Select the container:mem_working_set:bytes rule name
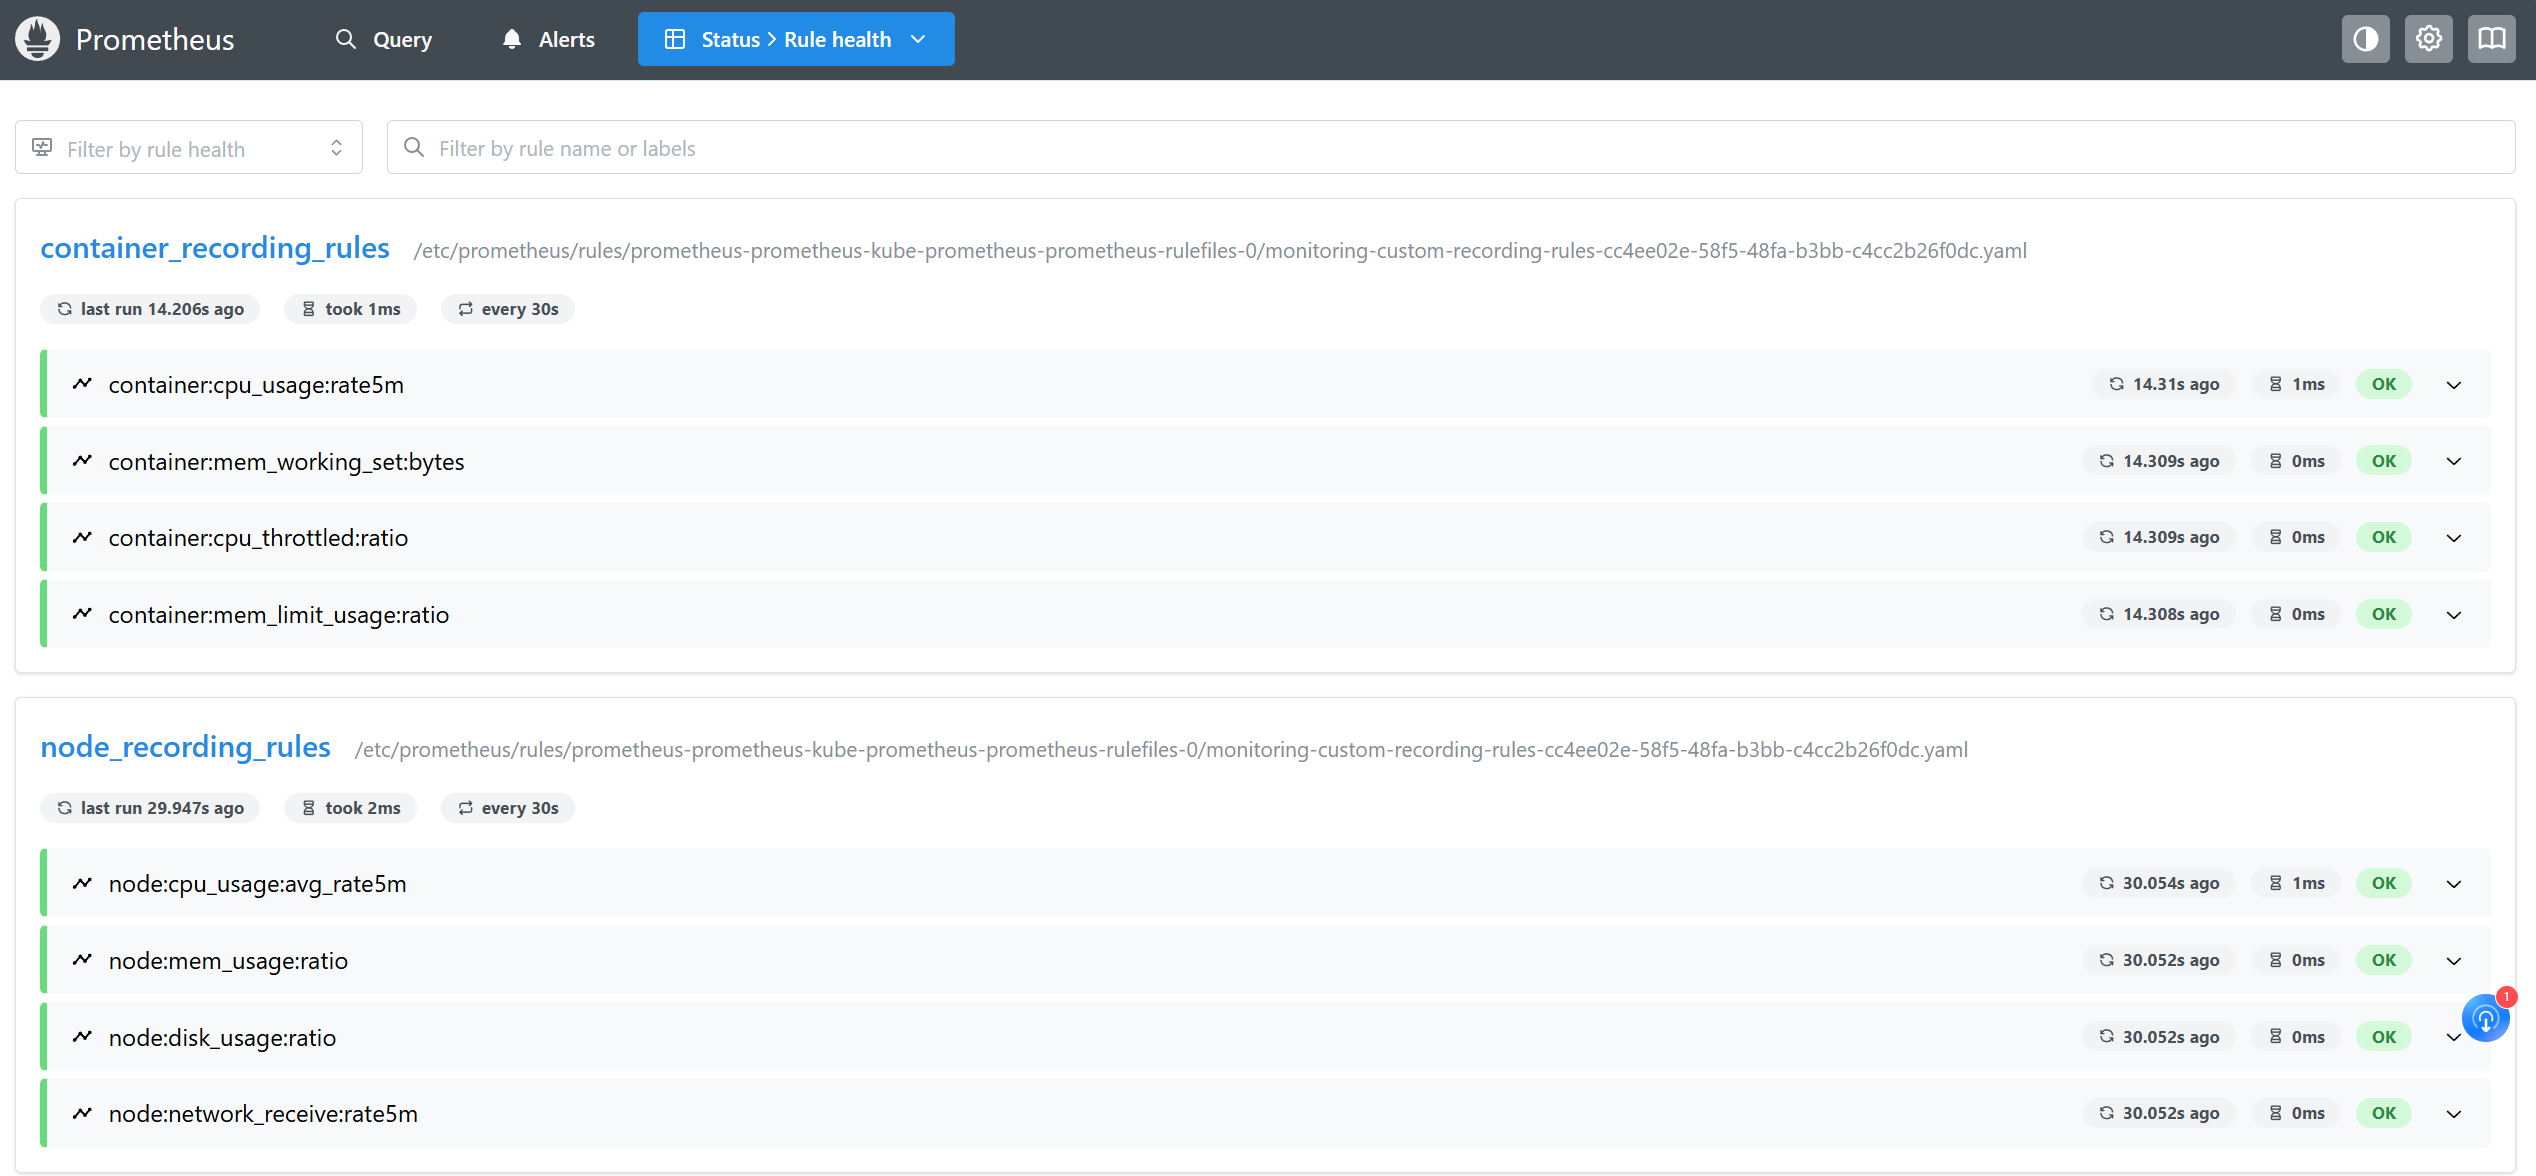 click(286, 462)
